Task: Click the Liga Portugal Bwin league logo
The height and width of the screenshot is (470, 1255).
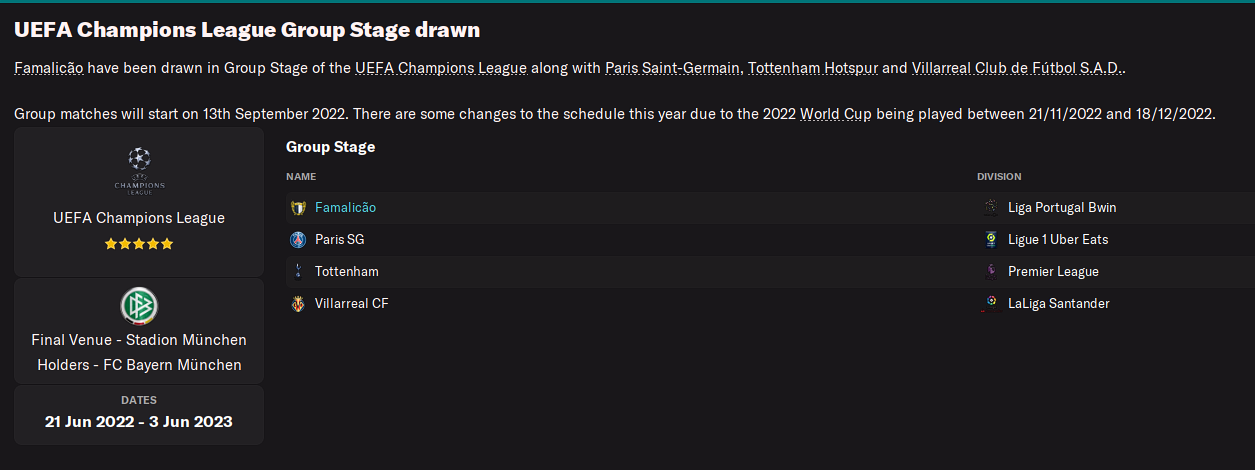Action: pyautogui.click(x=991, y=208)
